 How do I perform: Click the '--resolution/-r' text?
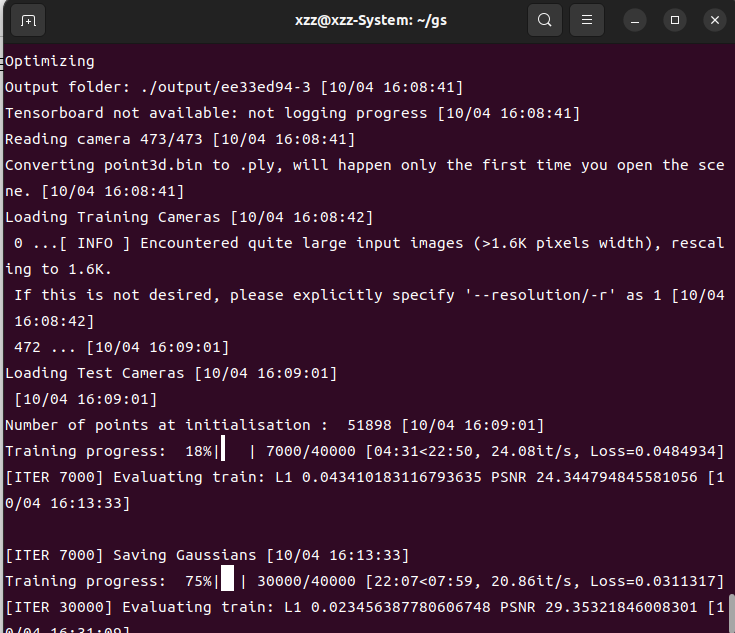(540, 295)
